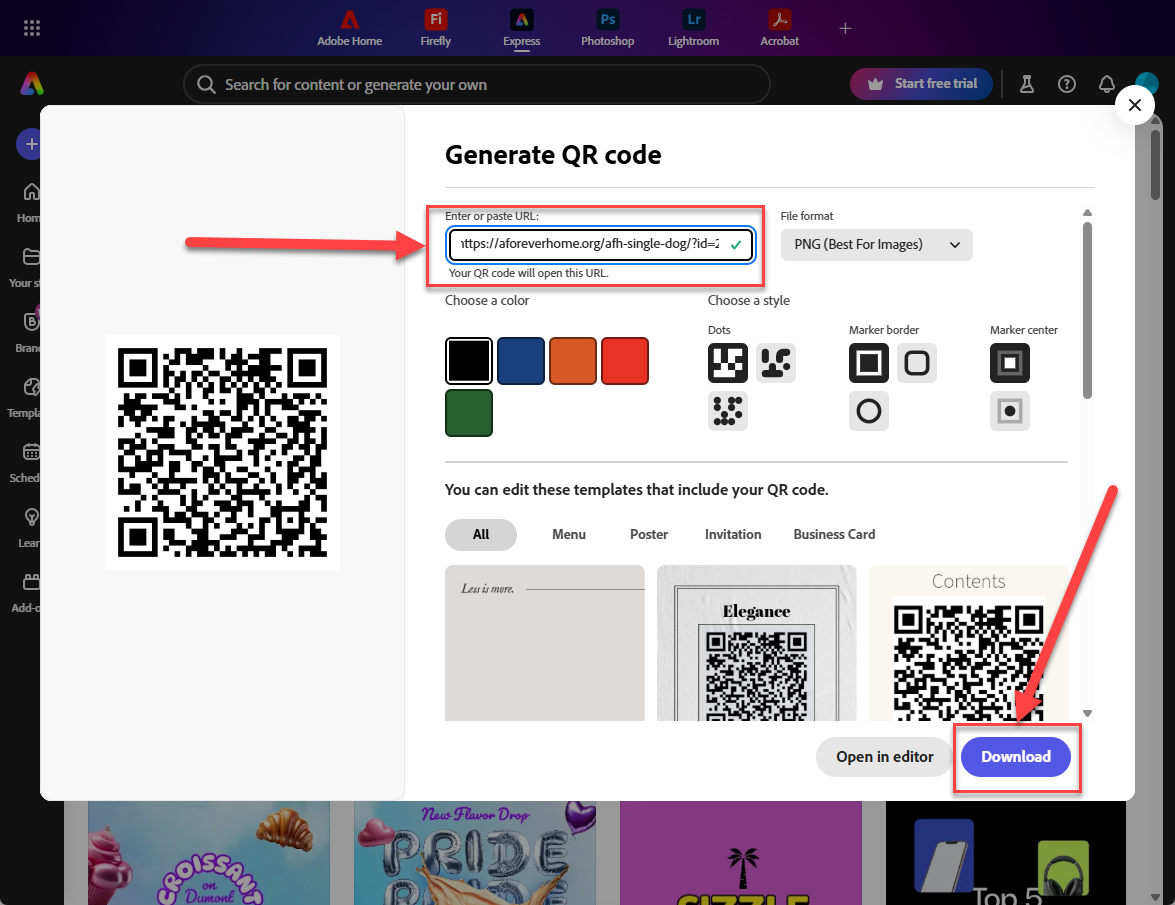Open the Lightroom app icon
1175x905 pixels.
point(693,20)
